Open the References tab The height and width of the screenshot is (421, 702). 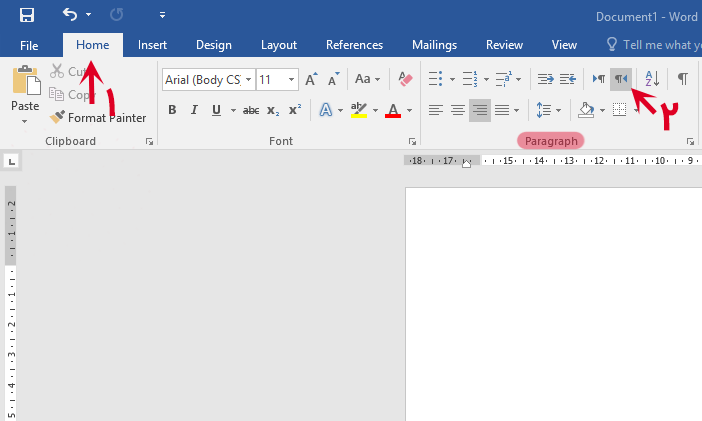click(x=354, y=45)
